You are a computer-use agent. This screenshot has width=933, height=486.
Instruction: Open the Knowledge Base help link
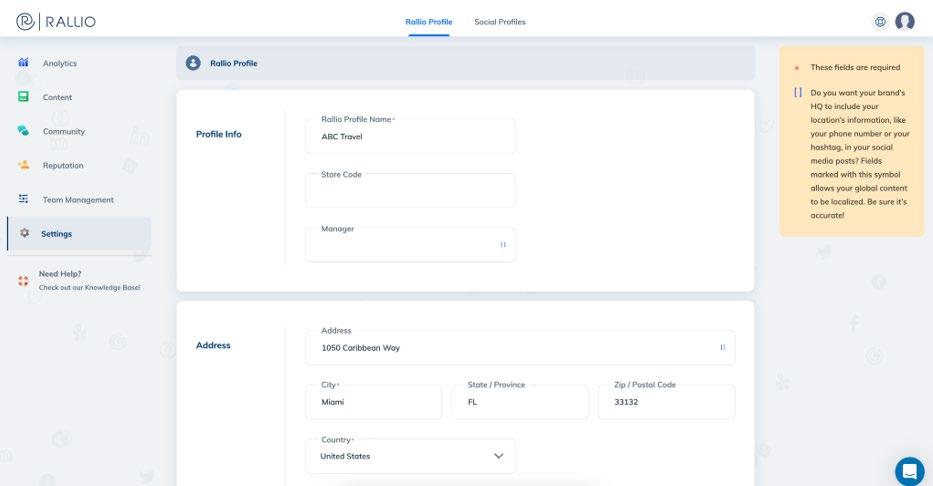pyautogui.click(x=90, y=288)
